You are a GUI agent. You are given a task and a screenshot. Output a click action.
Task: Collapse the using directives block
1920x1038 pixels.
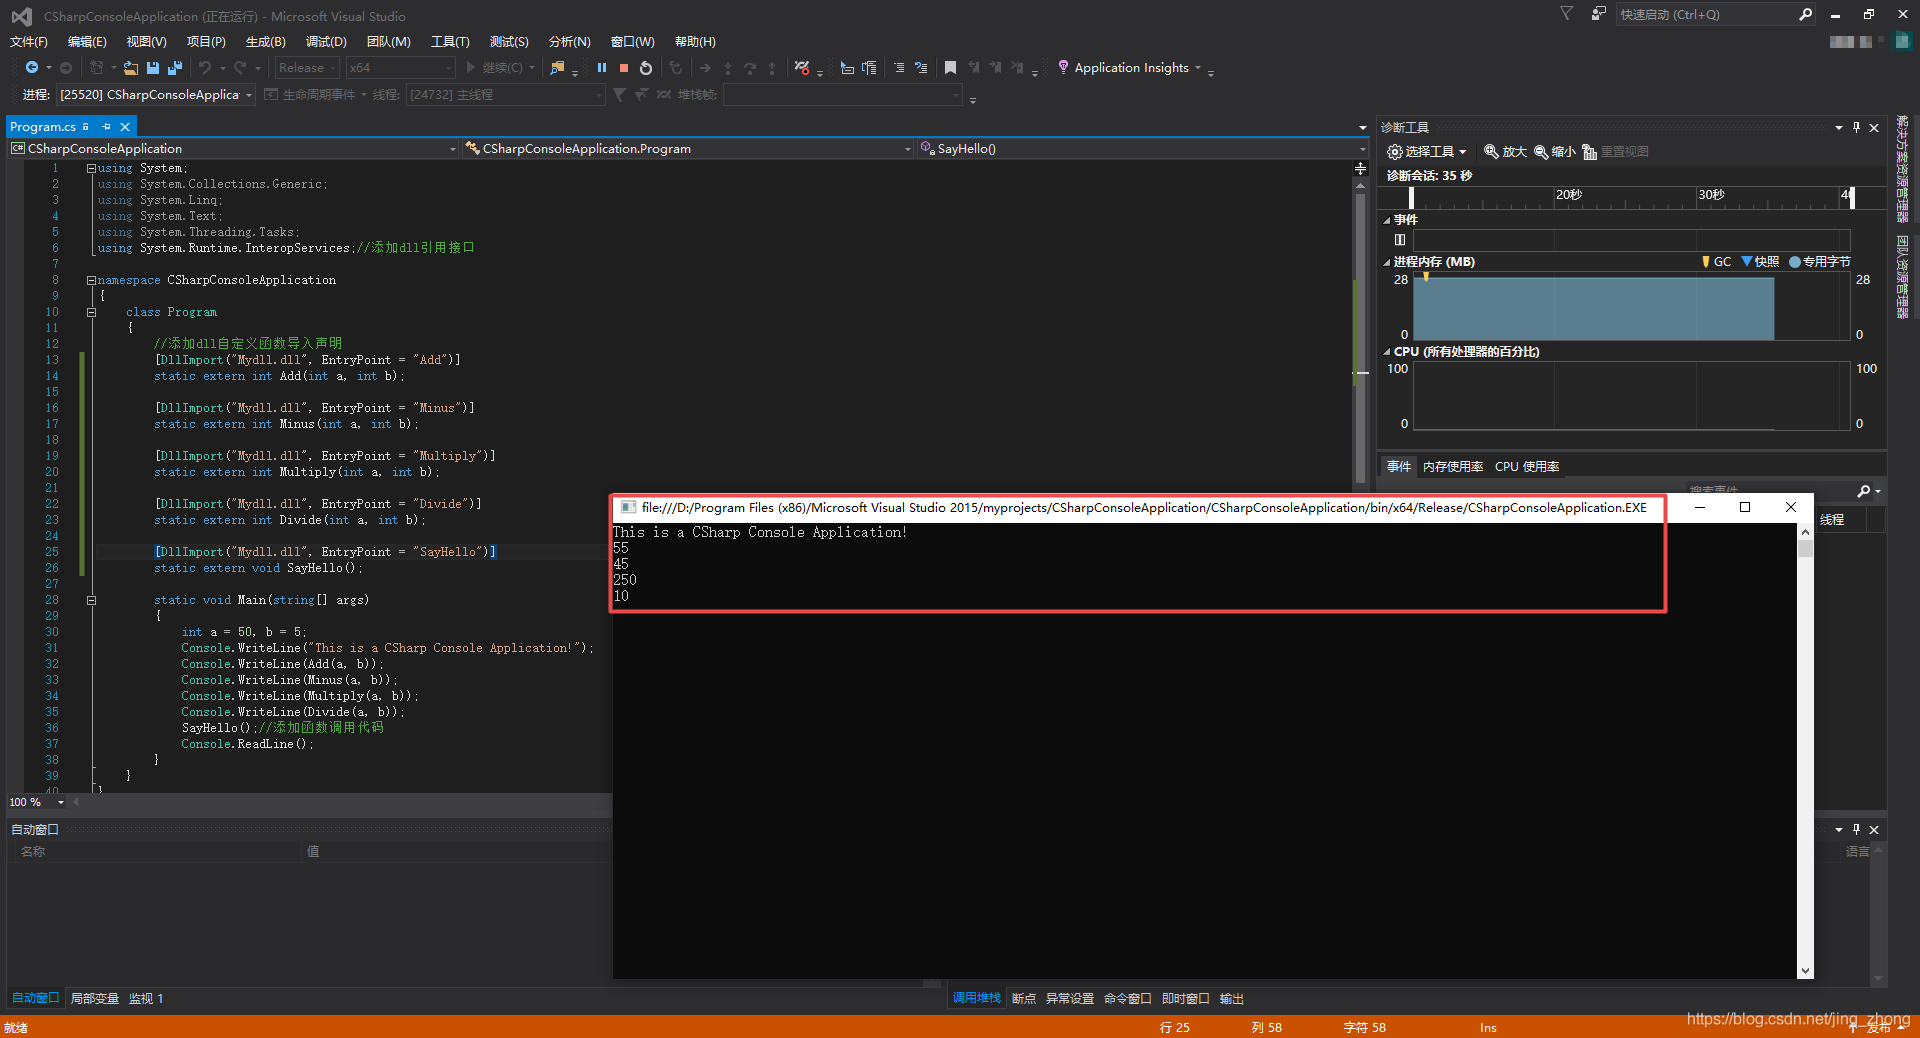[x=91, y=168]
